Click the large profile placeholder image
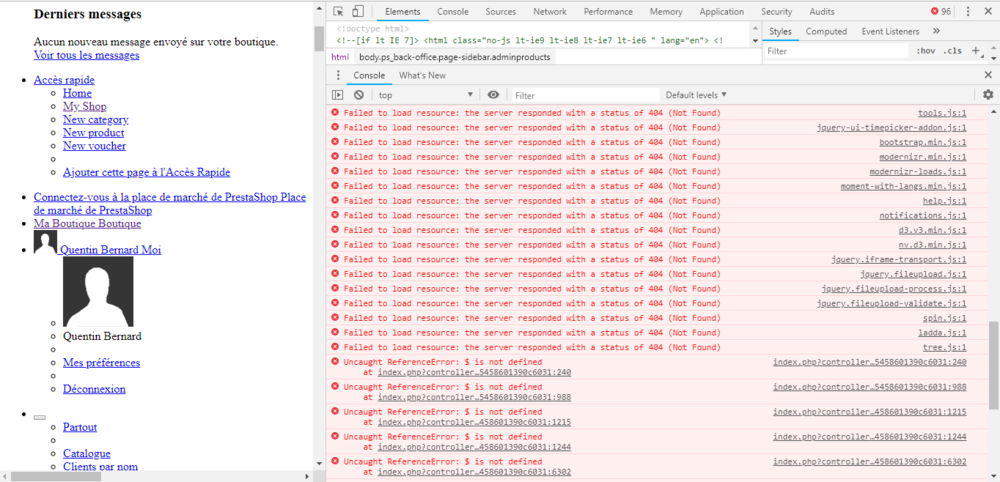Screen dimensions: 1000x482 pyautogui.click(x=98, y=291)
